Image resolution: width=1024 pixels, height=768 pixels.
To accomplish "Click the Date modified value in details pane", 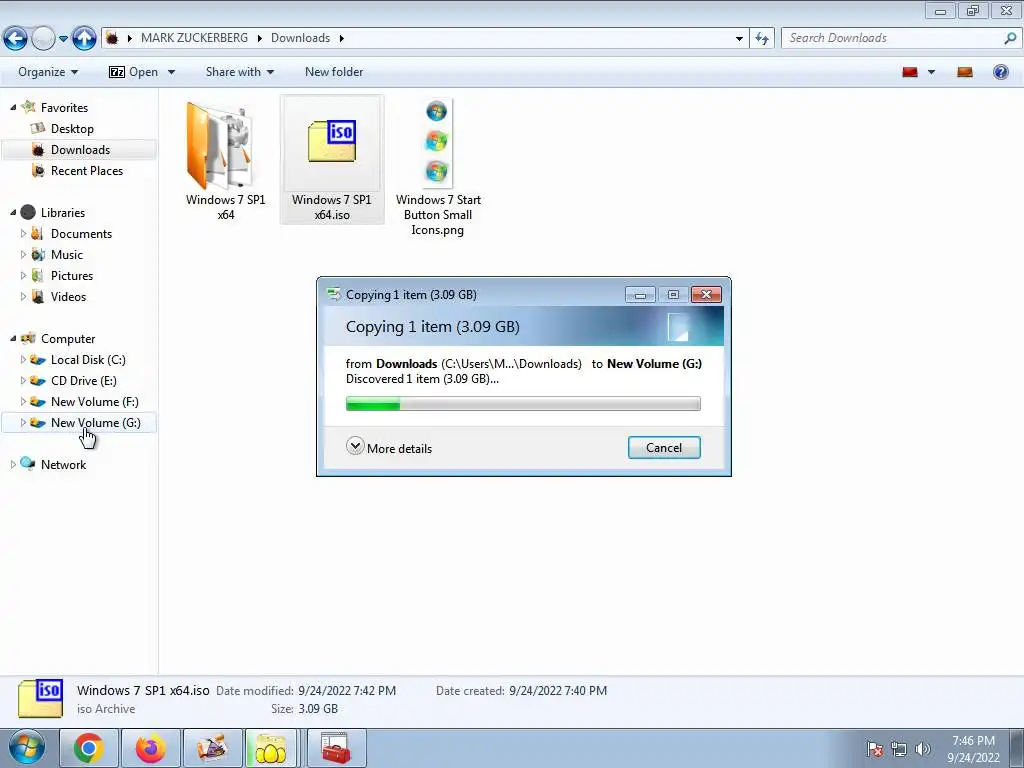I will click(x=347, y=691).
